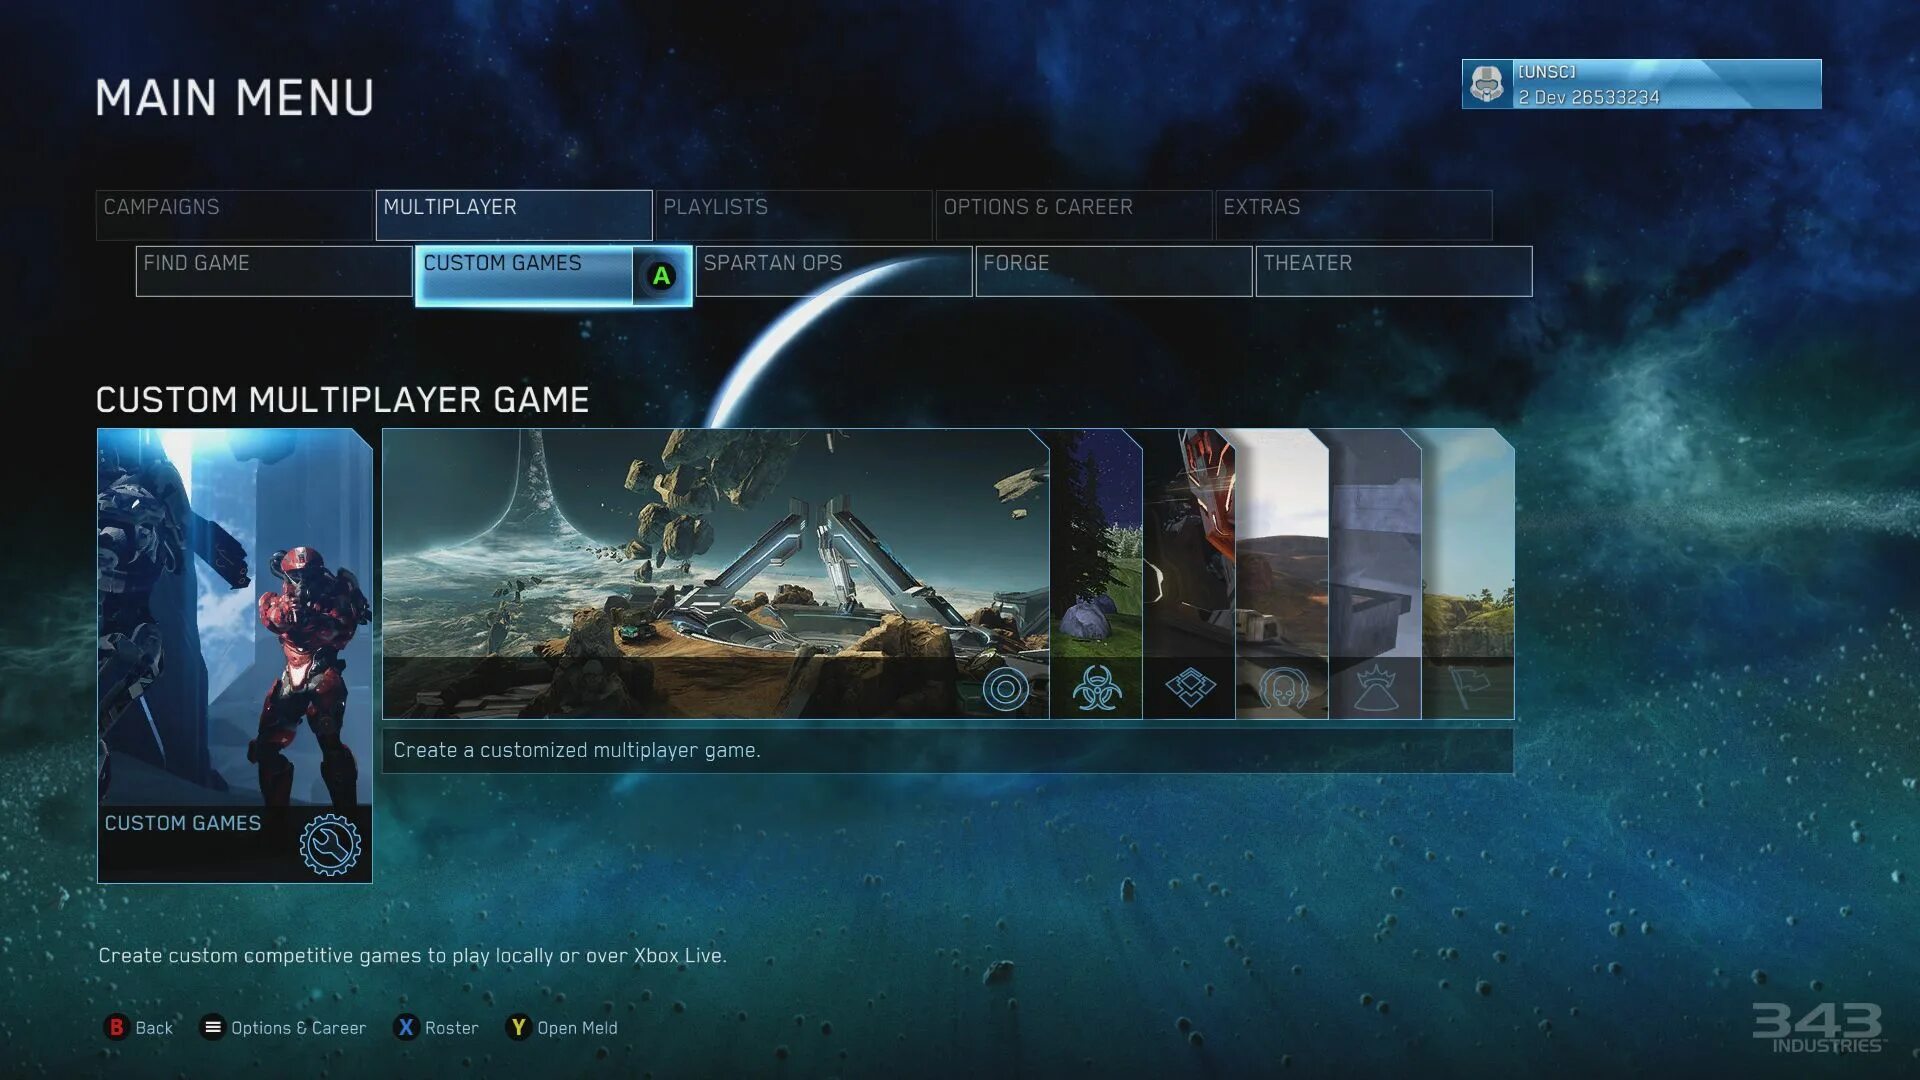Open the EXTRAS section expander
The image size is (1920, 1080).
pos(1352,207)
